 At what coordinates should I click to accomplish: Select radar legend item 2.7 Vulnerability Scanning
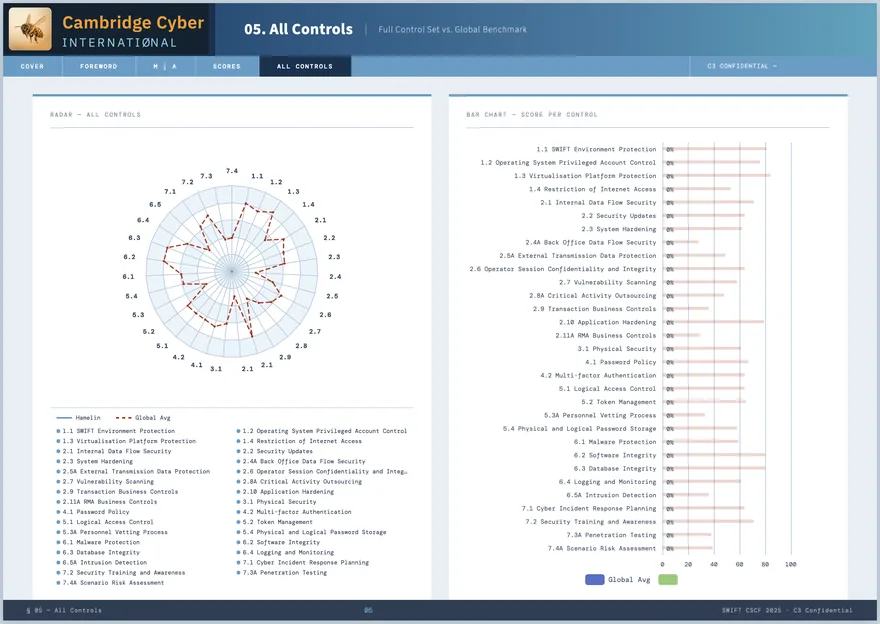tap(105, 481)
